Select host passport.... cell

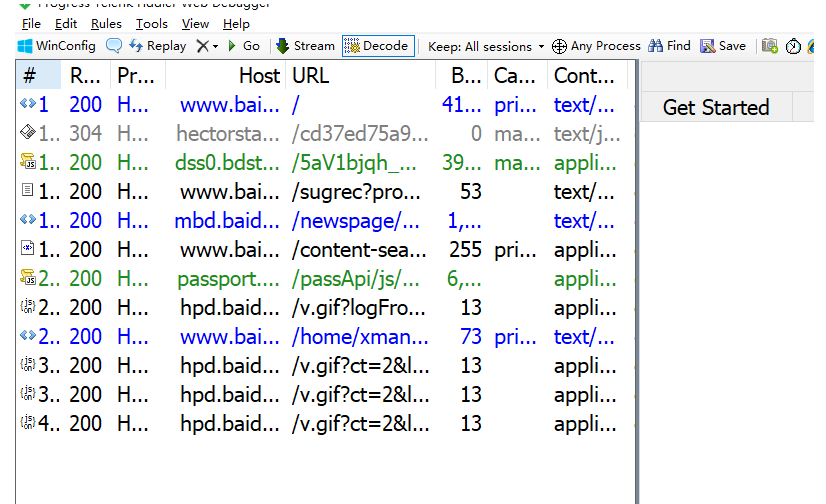tap(228, 279)
